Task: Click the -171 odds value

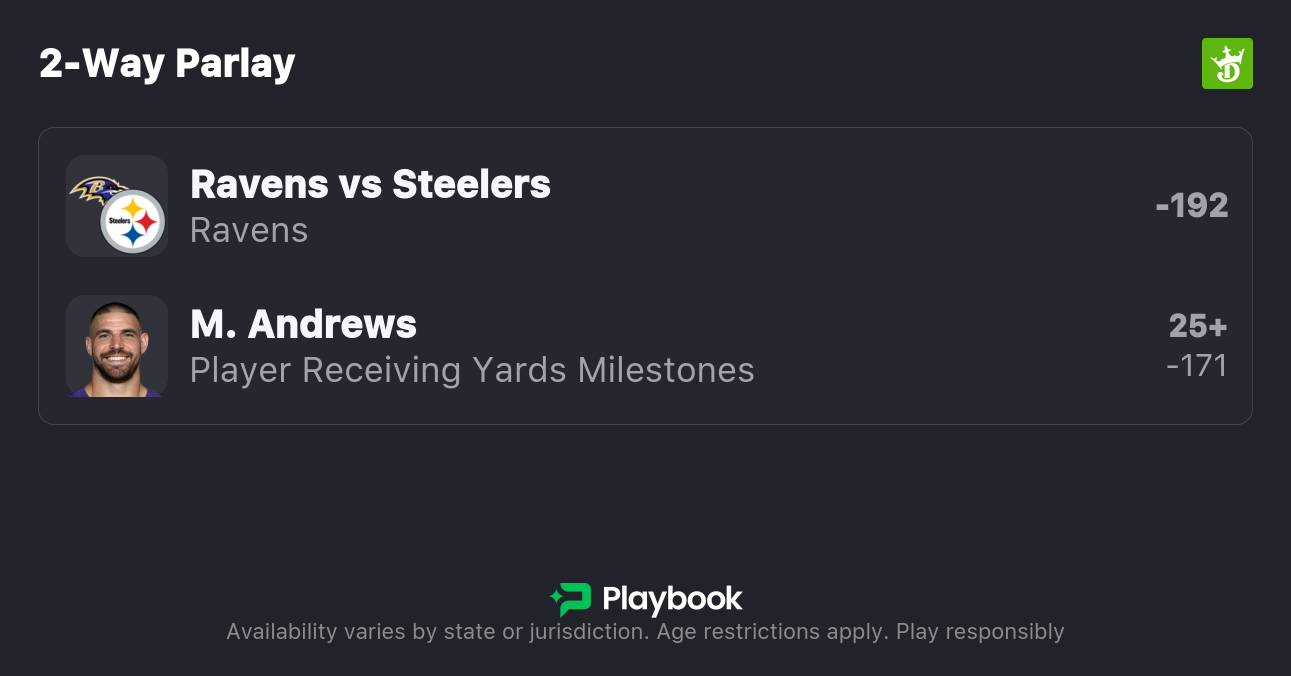Action: coord(1196,366)
